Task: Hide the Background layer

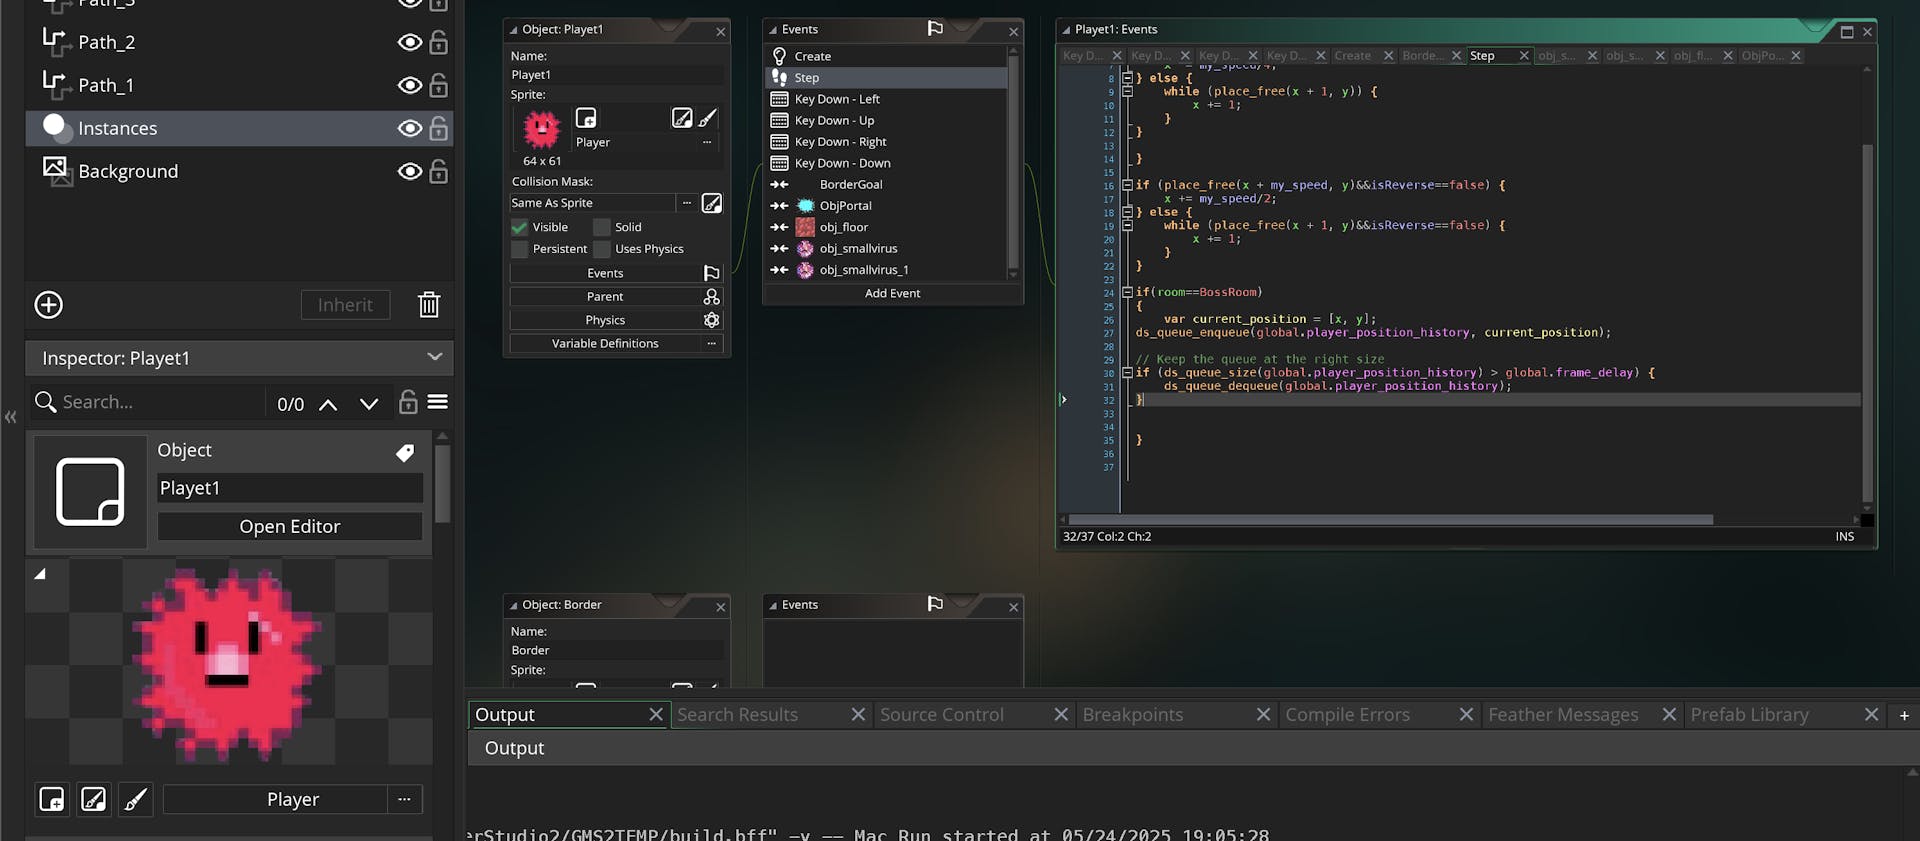Action: click(409, 171)
